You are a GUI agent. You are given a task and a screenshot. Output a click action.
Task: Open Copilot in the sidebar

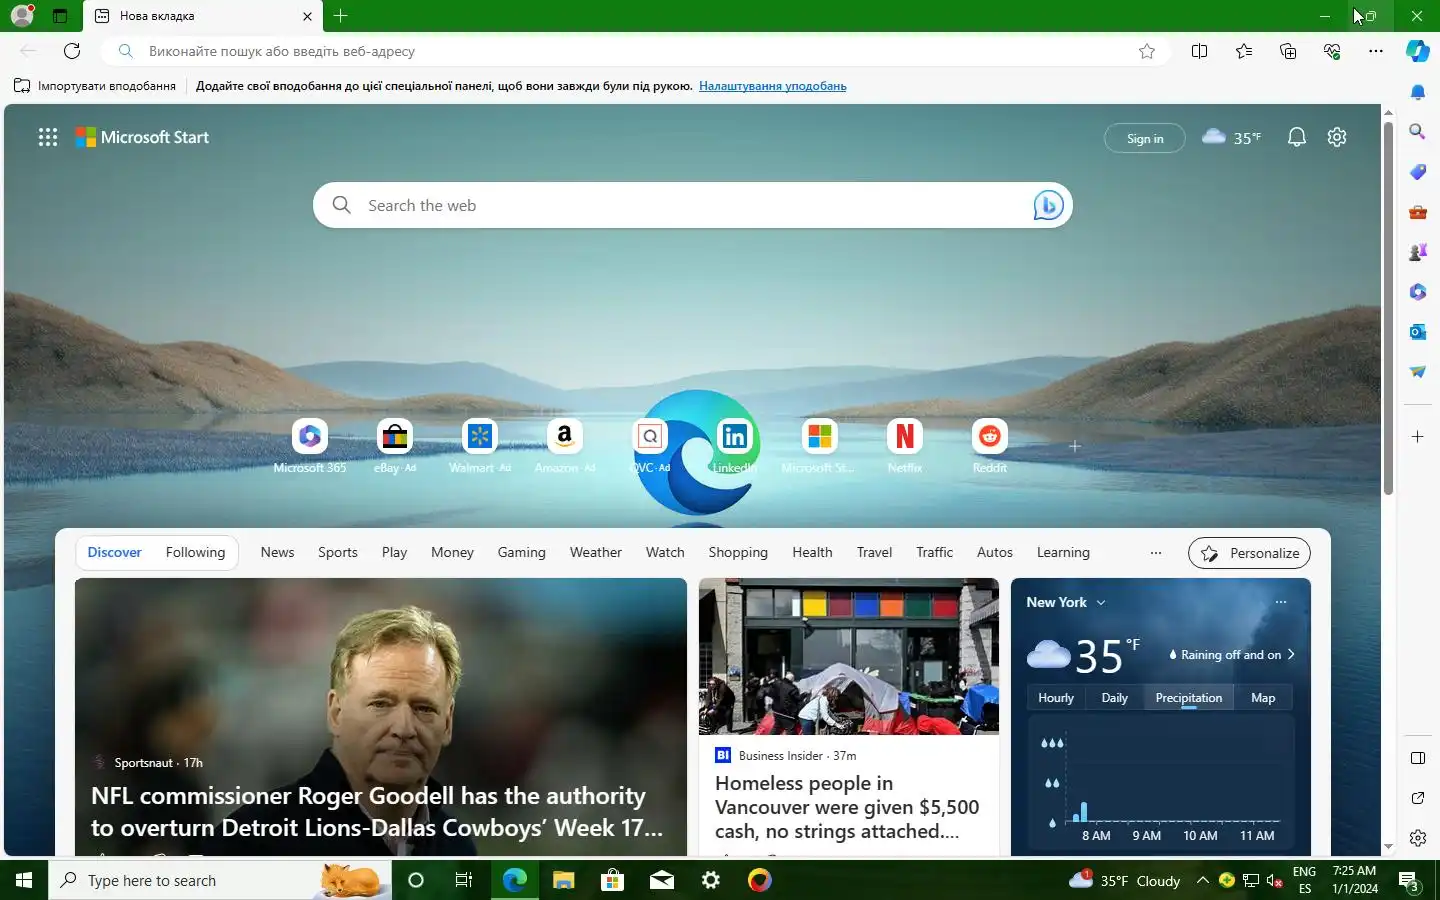click(x=1418, y=51)
